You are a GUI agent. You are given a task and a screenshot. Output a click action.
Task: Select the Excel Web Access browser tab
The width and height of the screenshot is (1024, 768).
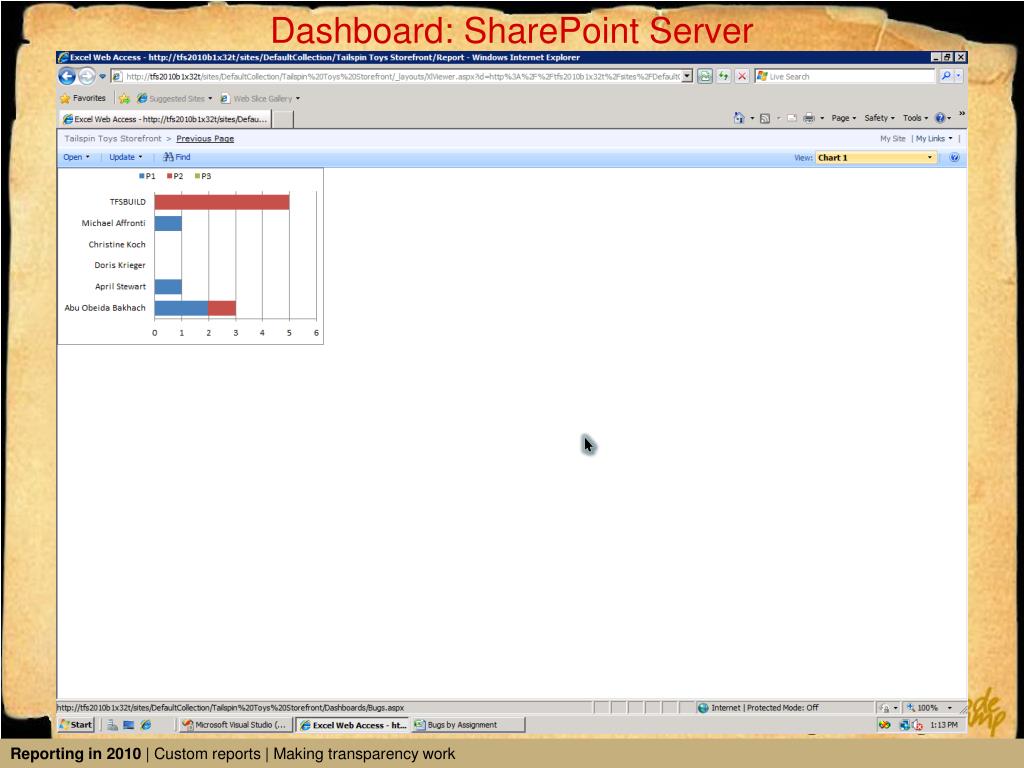165,120
